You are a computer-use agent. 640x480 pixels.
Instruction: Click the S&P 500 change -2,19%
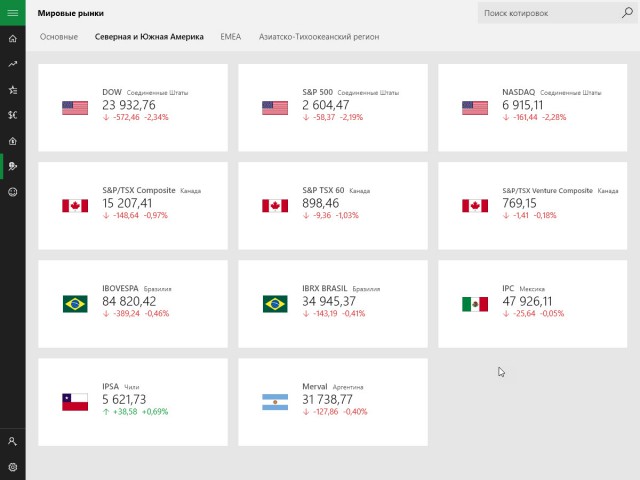[x=351, y=118]
